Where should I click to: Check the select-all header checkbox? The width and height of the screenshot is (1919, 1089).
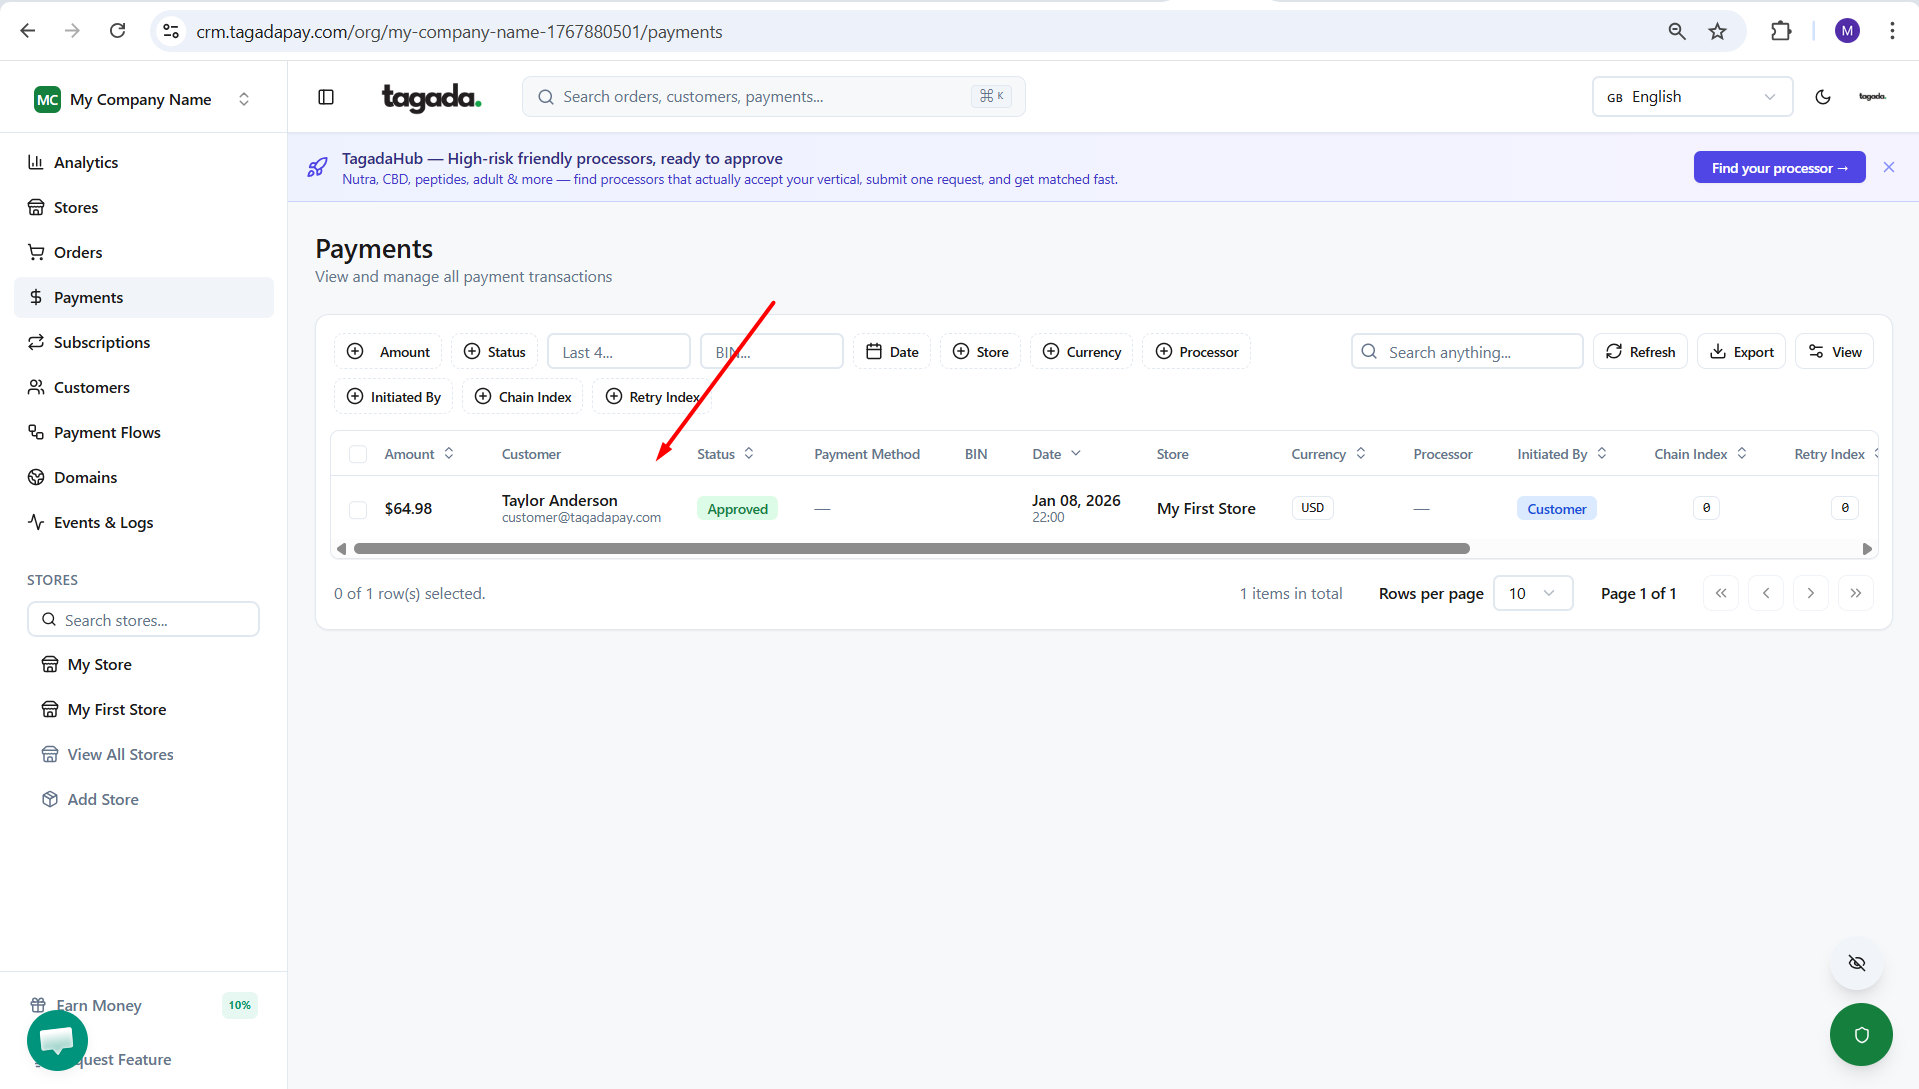358,454
